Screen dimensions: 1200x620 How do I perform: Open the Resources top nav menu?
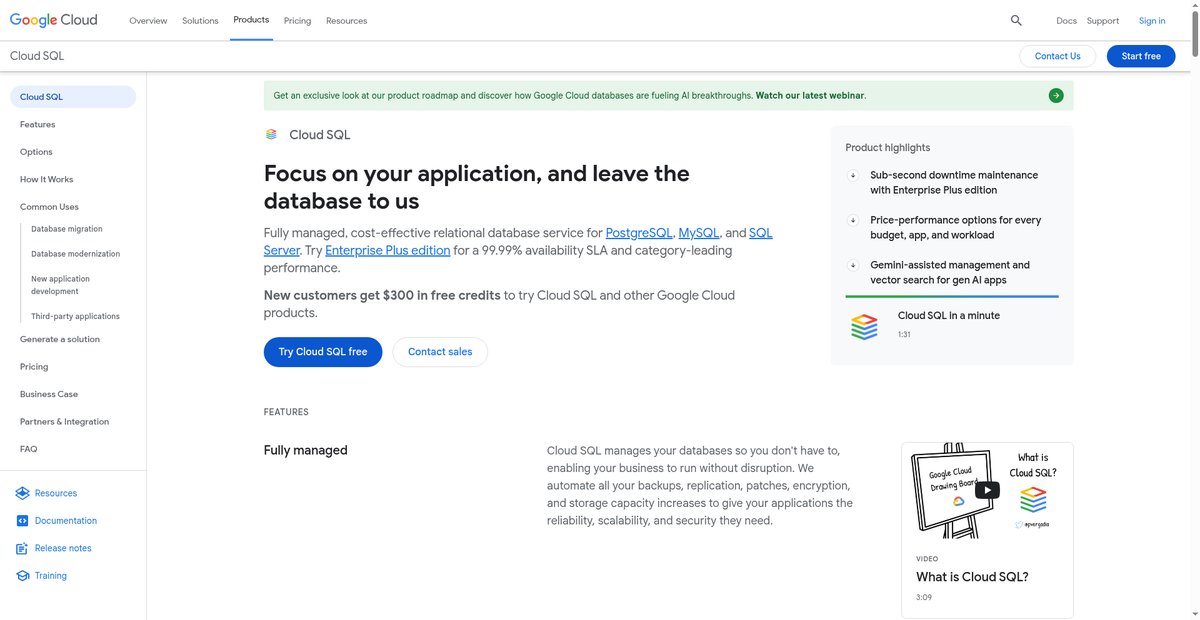[346, 20]
